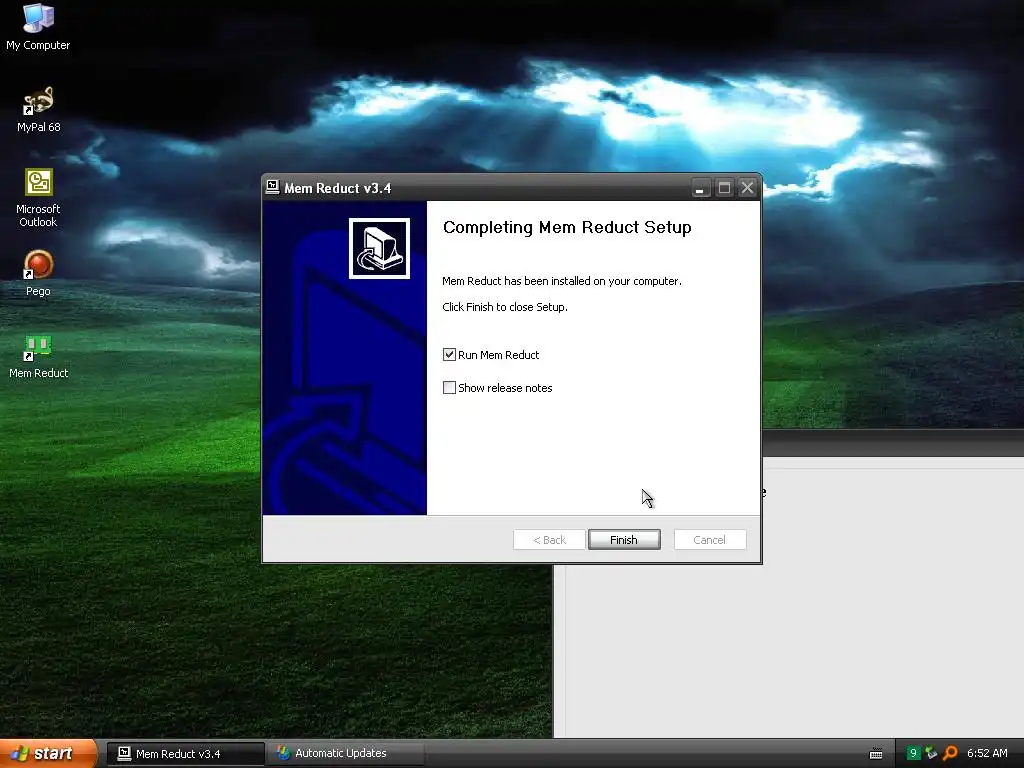Click the Completing Mem Reduct Setup heading
1024x768 pixels.
tap(567, 227)
